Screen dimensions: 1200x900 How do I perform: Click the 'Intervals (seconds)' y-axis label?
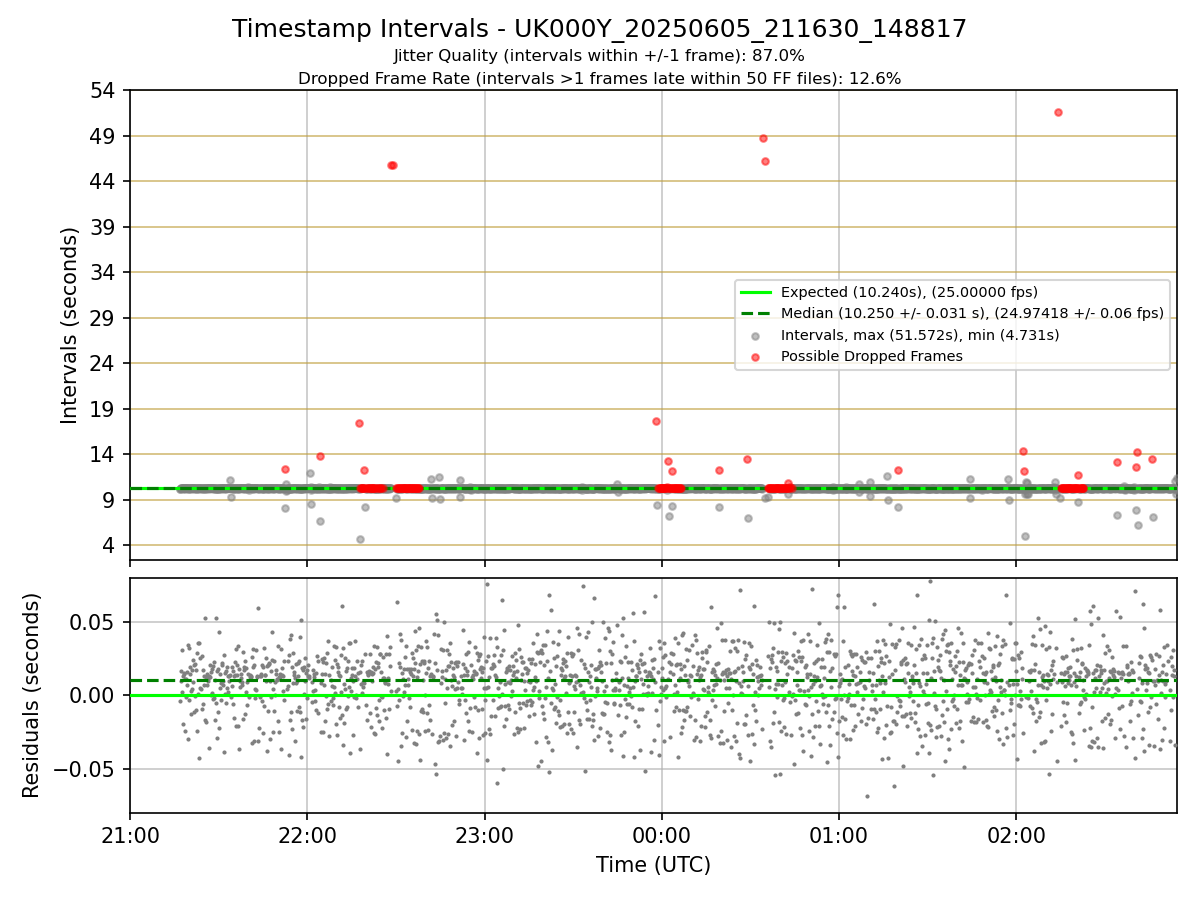[70, 325]
